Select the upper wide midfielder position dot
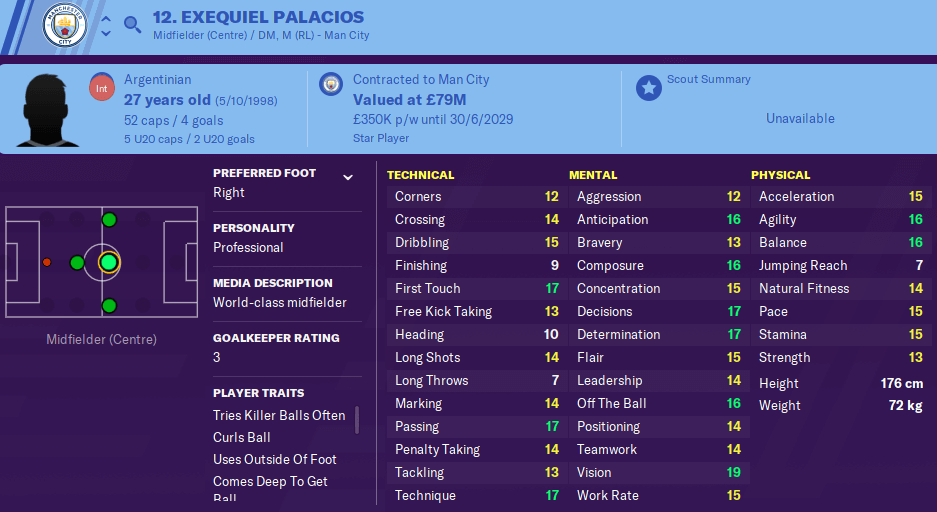The height and width of the screenshot is (512, 937). click(109, 220)
